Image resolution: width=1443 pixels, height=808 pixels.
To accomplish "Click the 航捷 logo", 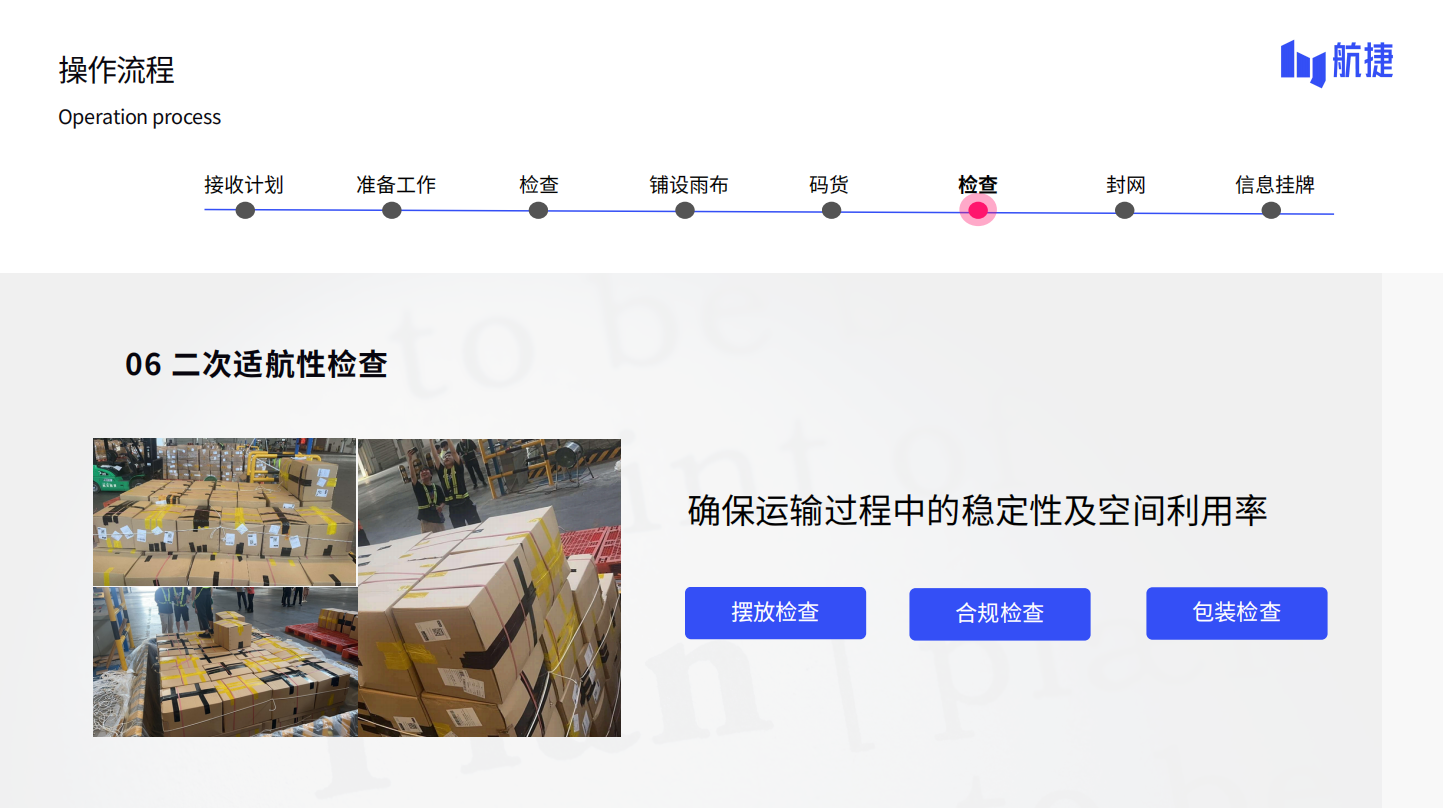I will pos(1336,62).
